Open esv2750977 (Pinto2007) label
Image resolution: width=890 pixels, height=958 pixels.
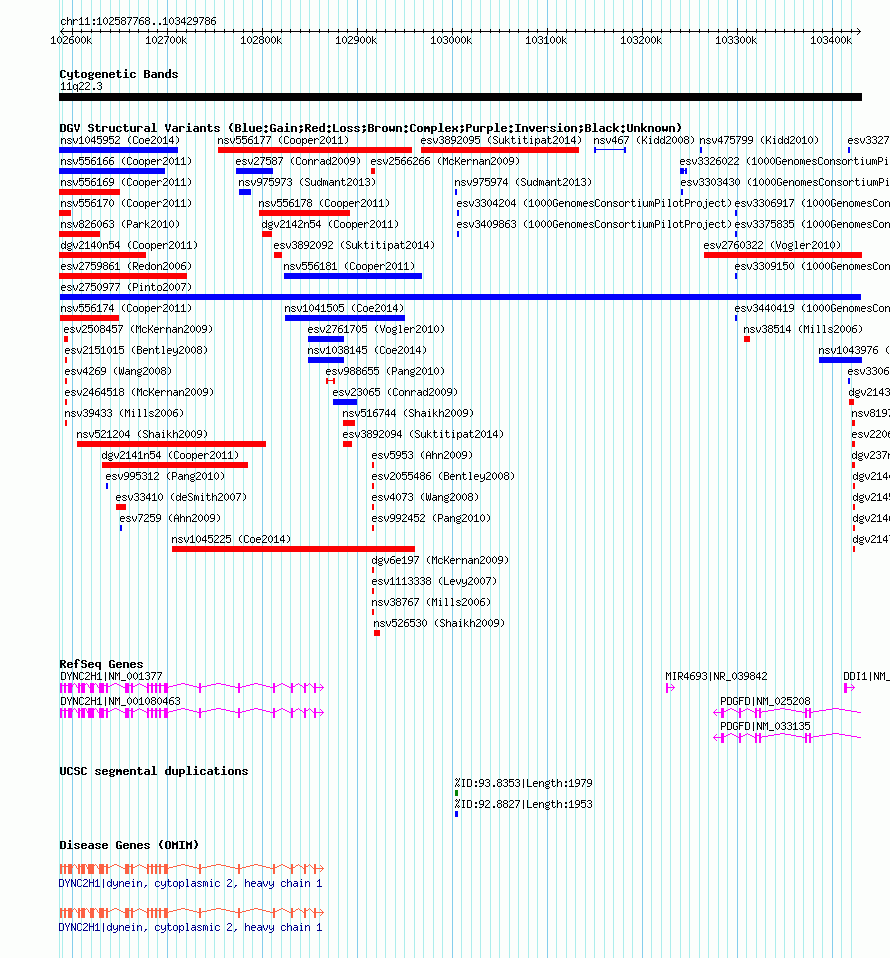tap(126, 287)
